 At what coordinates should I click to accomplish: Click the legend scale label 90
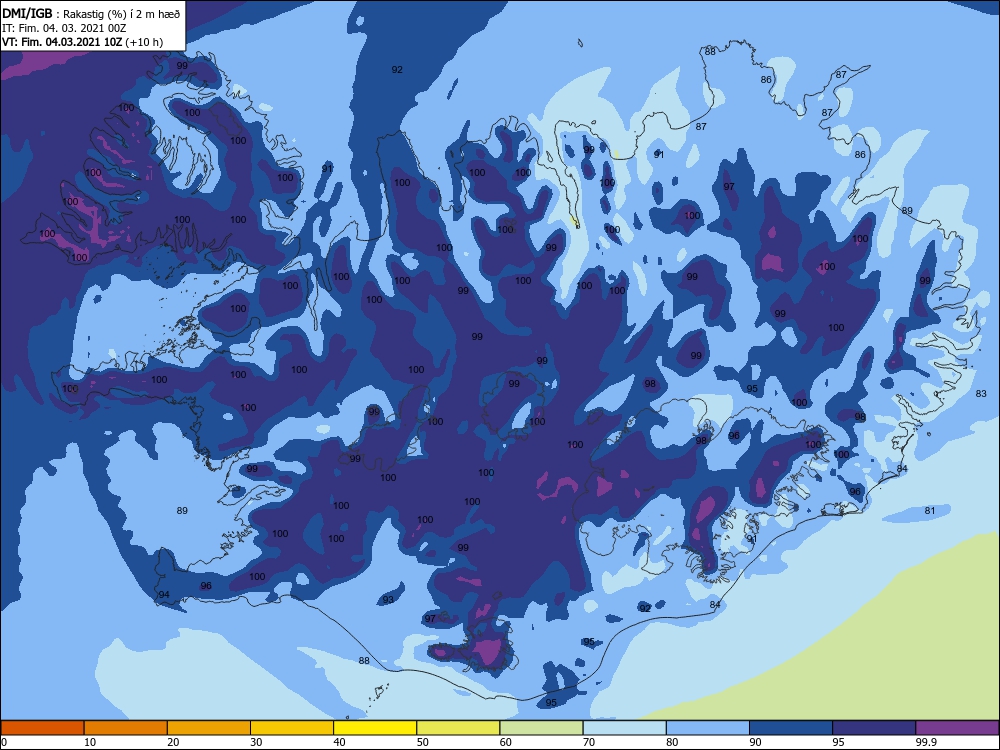[755, 742]
